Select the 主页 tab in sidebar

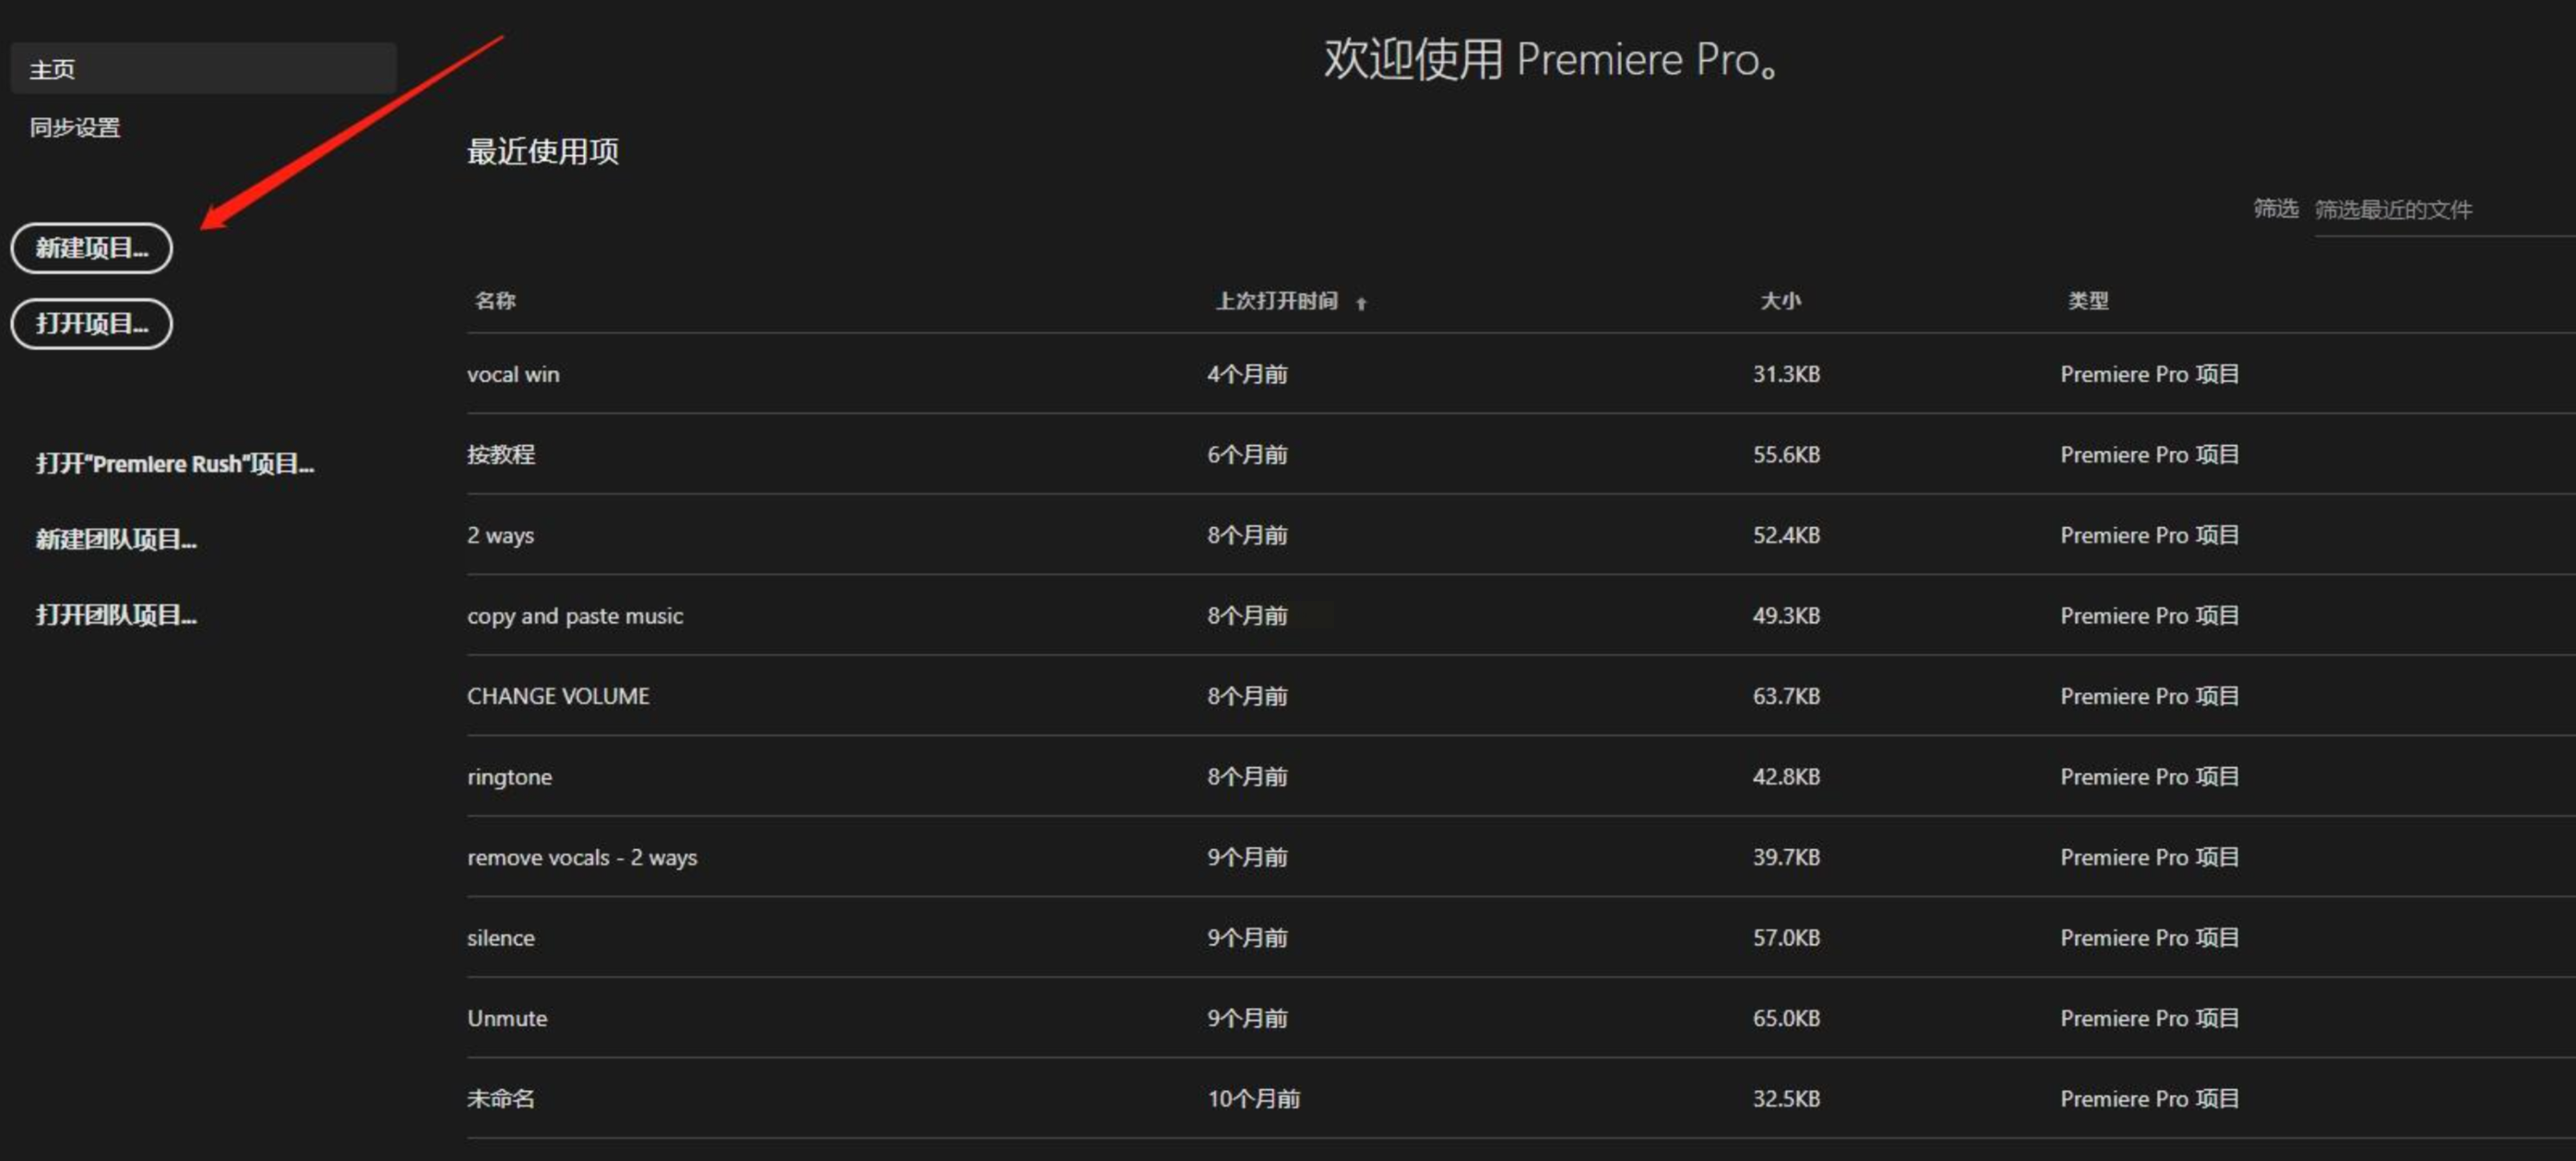pyautogui.click(x=203, y=69)
